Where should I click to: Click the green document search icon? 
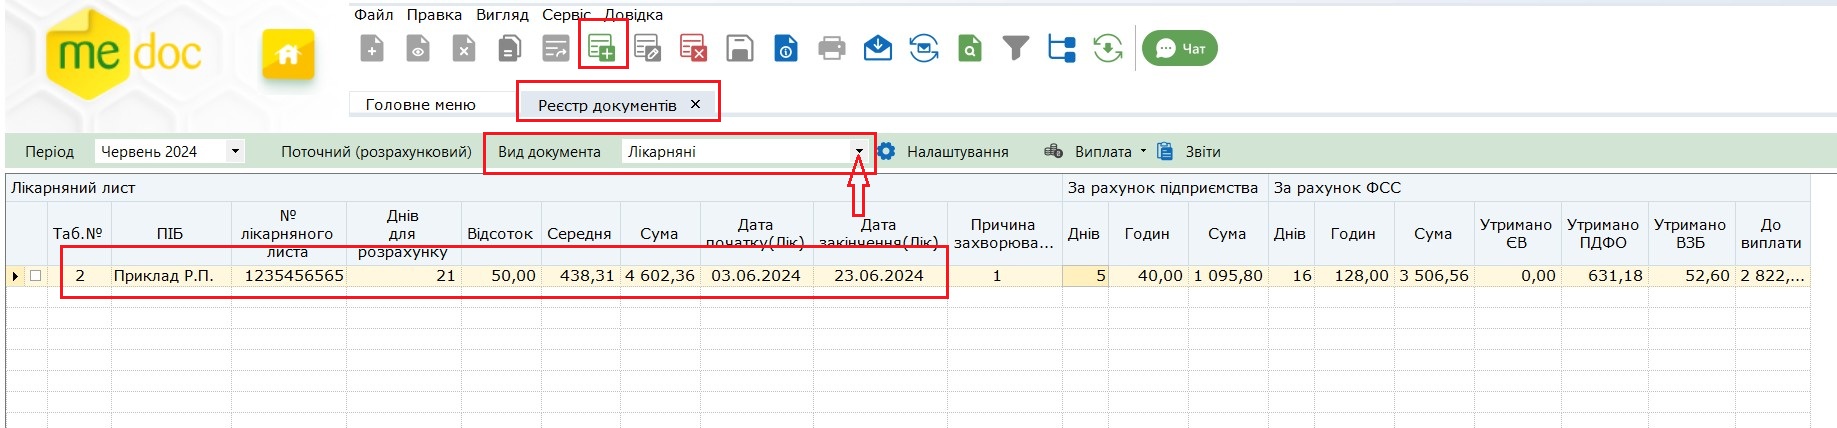[969, 48]
